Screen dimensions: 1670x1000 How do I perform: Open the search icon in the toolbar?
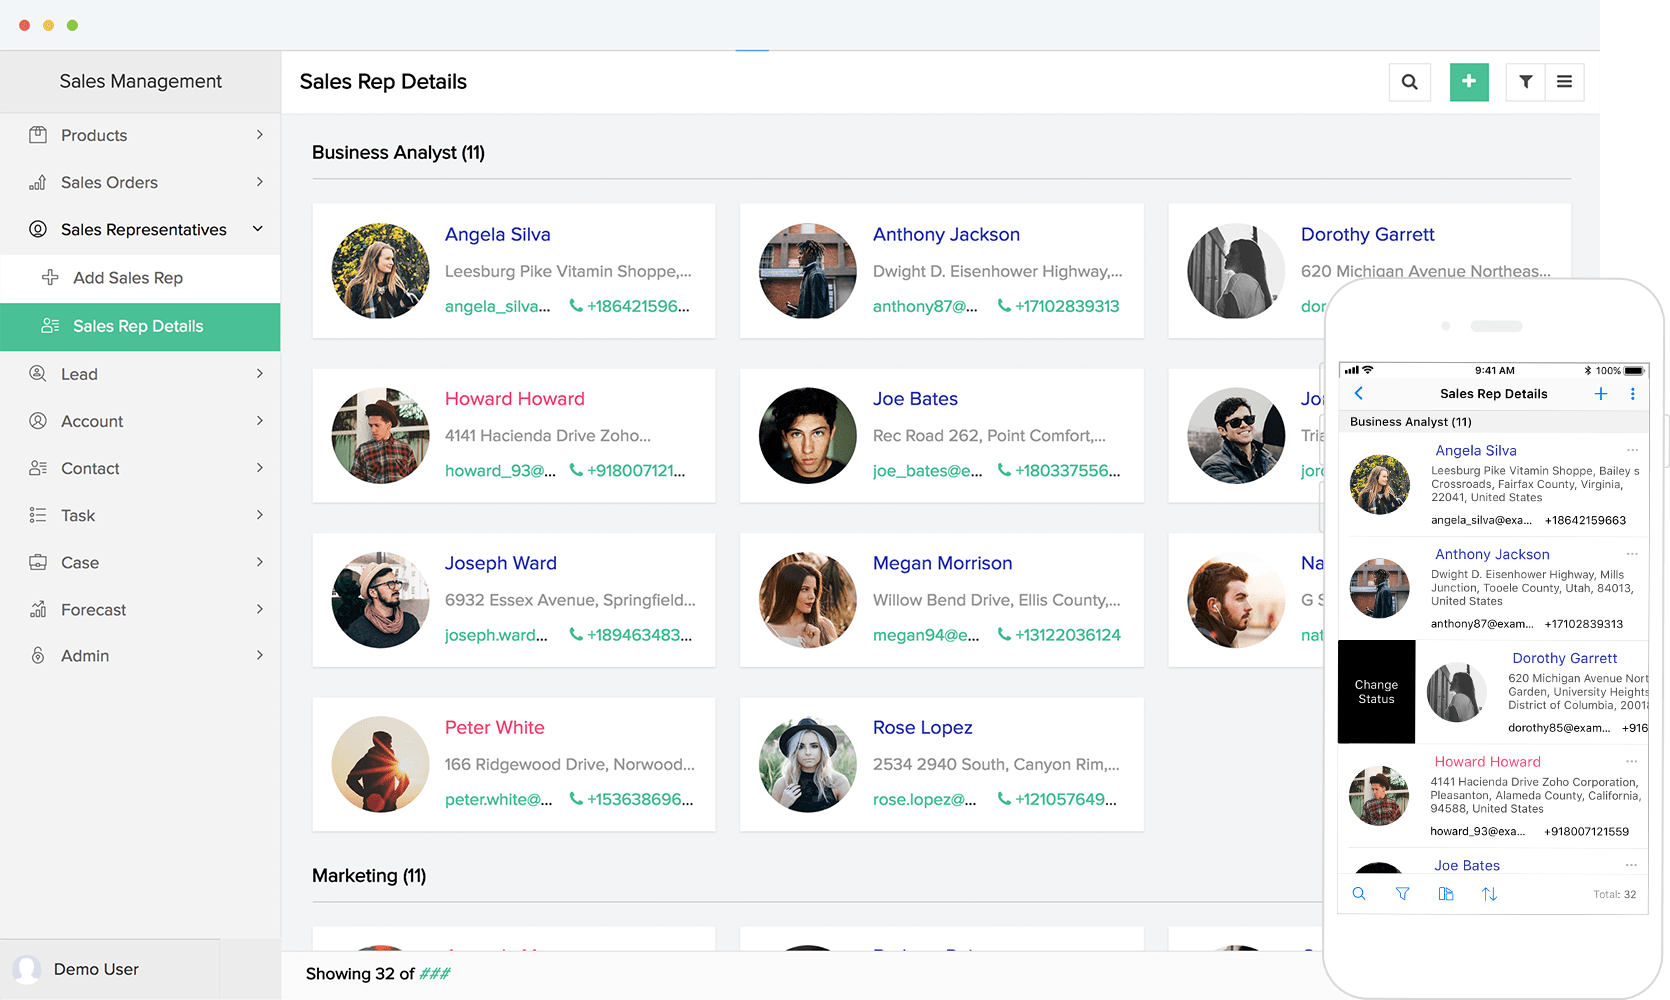pyautogui.click(x=1409, y=82)
